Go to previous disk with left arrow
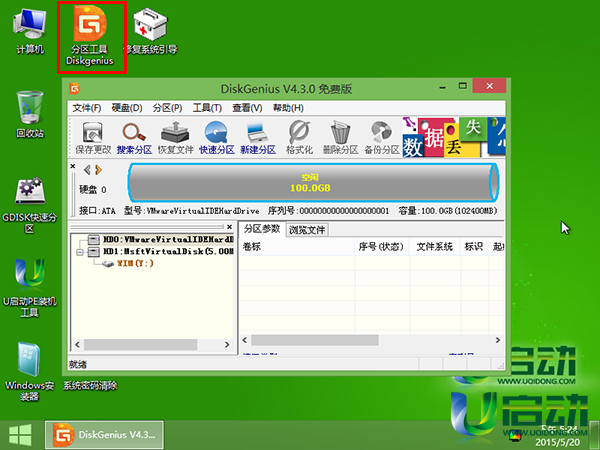Screen dimensions: 600x450 point(87,170)
